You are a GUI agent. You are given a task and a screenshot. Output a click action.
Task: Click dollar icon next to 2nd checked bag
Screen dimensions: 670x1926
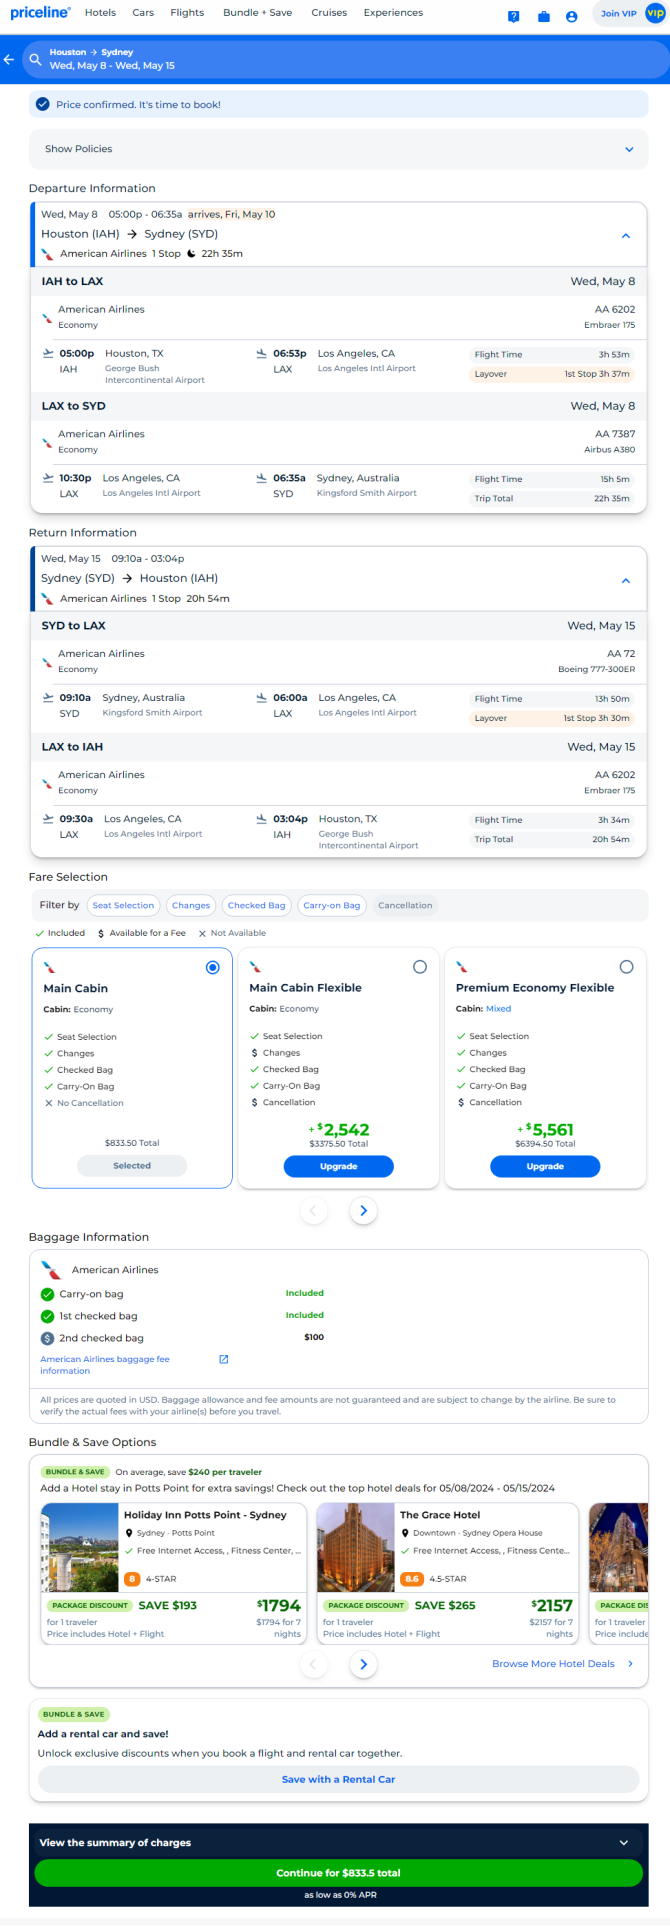click(x=47, y=1338)
